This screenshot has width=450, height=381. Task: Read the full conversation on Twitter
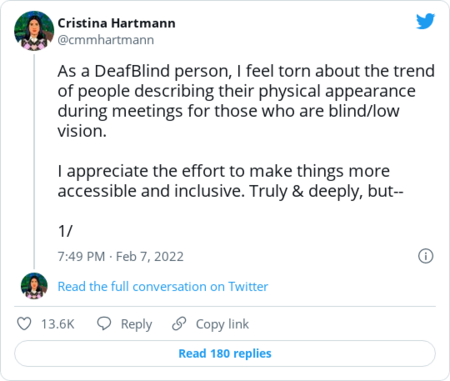click(163, 286)
